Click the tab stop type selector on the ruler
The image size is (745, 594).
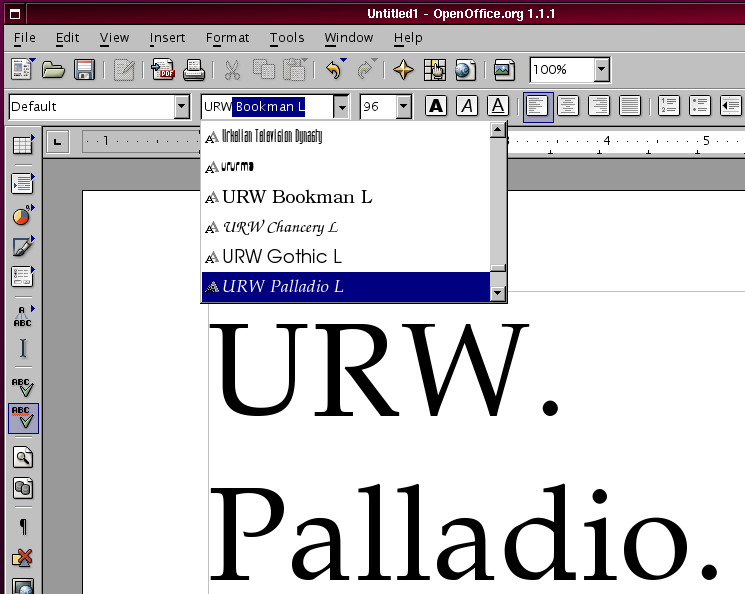57,142
